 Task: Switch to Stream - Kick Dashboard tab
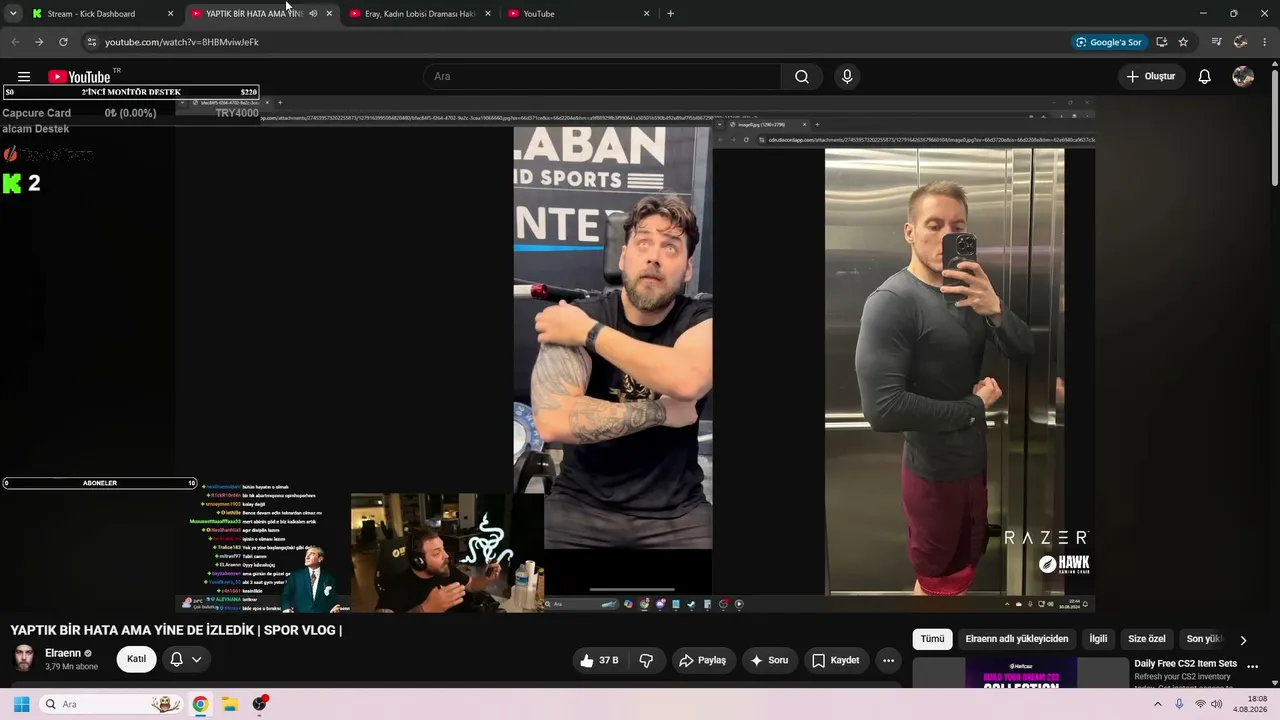(101, 14)
